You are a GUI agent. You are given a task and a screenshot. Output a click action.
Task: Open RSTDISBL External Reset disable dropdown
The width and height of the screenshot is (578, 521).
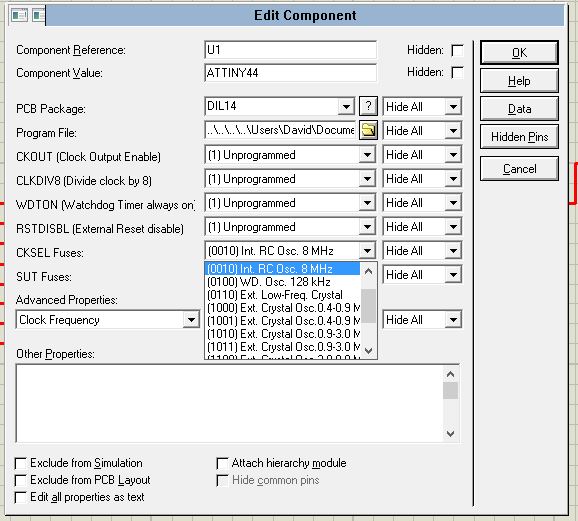click(x=367, y=227)
